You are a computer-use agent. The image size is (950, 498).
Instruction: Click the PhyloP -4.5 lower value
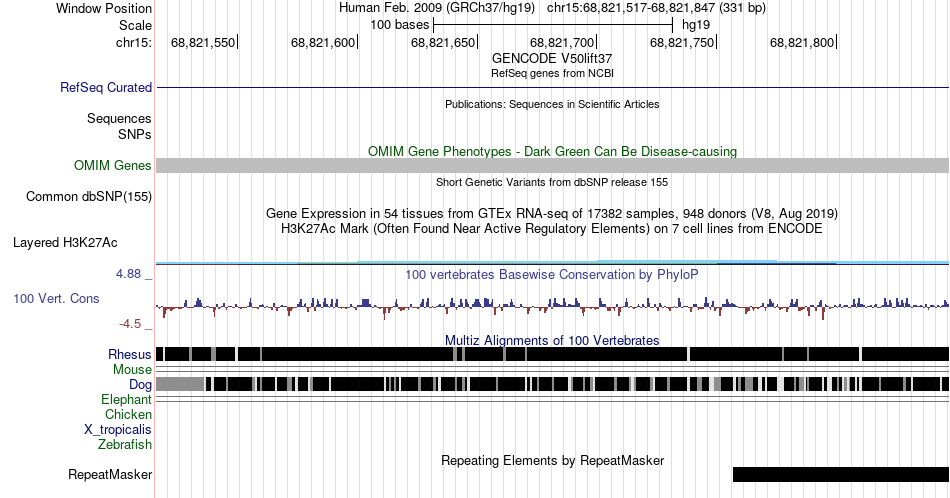tap(130, 324)
